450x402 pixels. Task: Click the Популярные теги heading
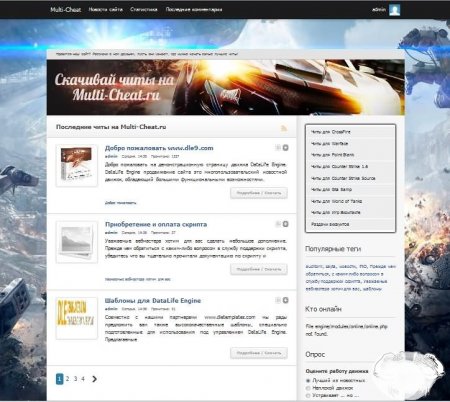333,249
